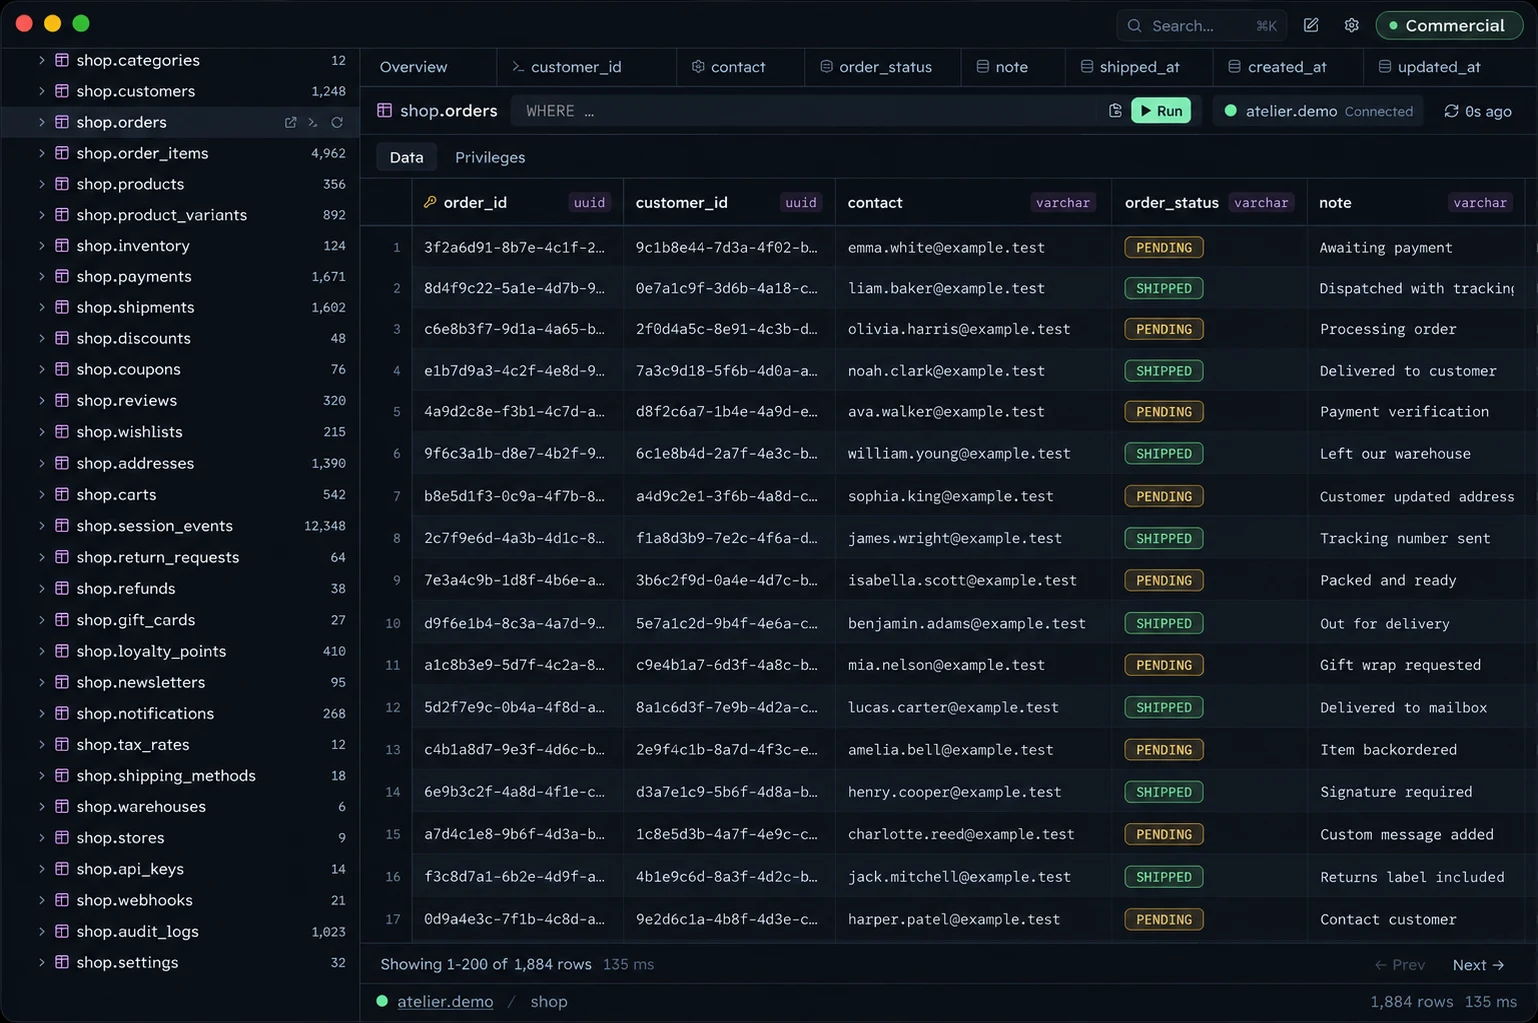Click the shop.settings table icon
1538x1023 pixels.
[62, 962]
